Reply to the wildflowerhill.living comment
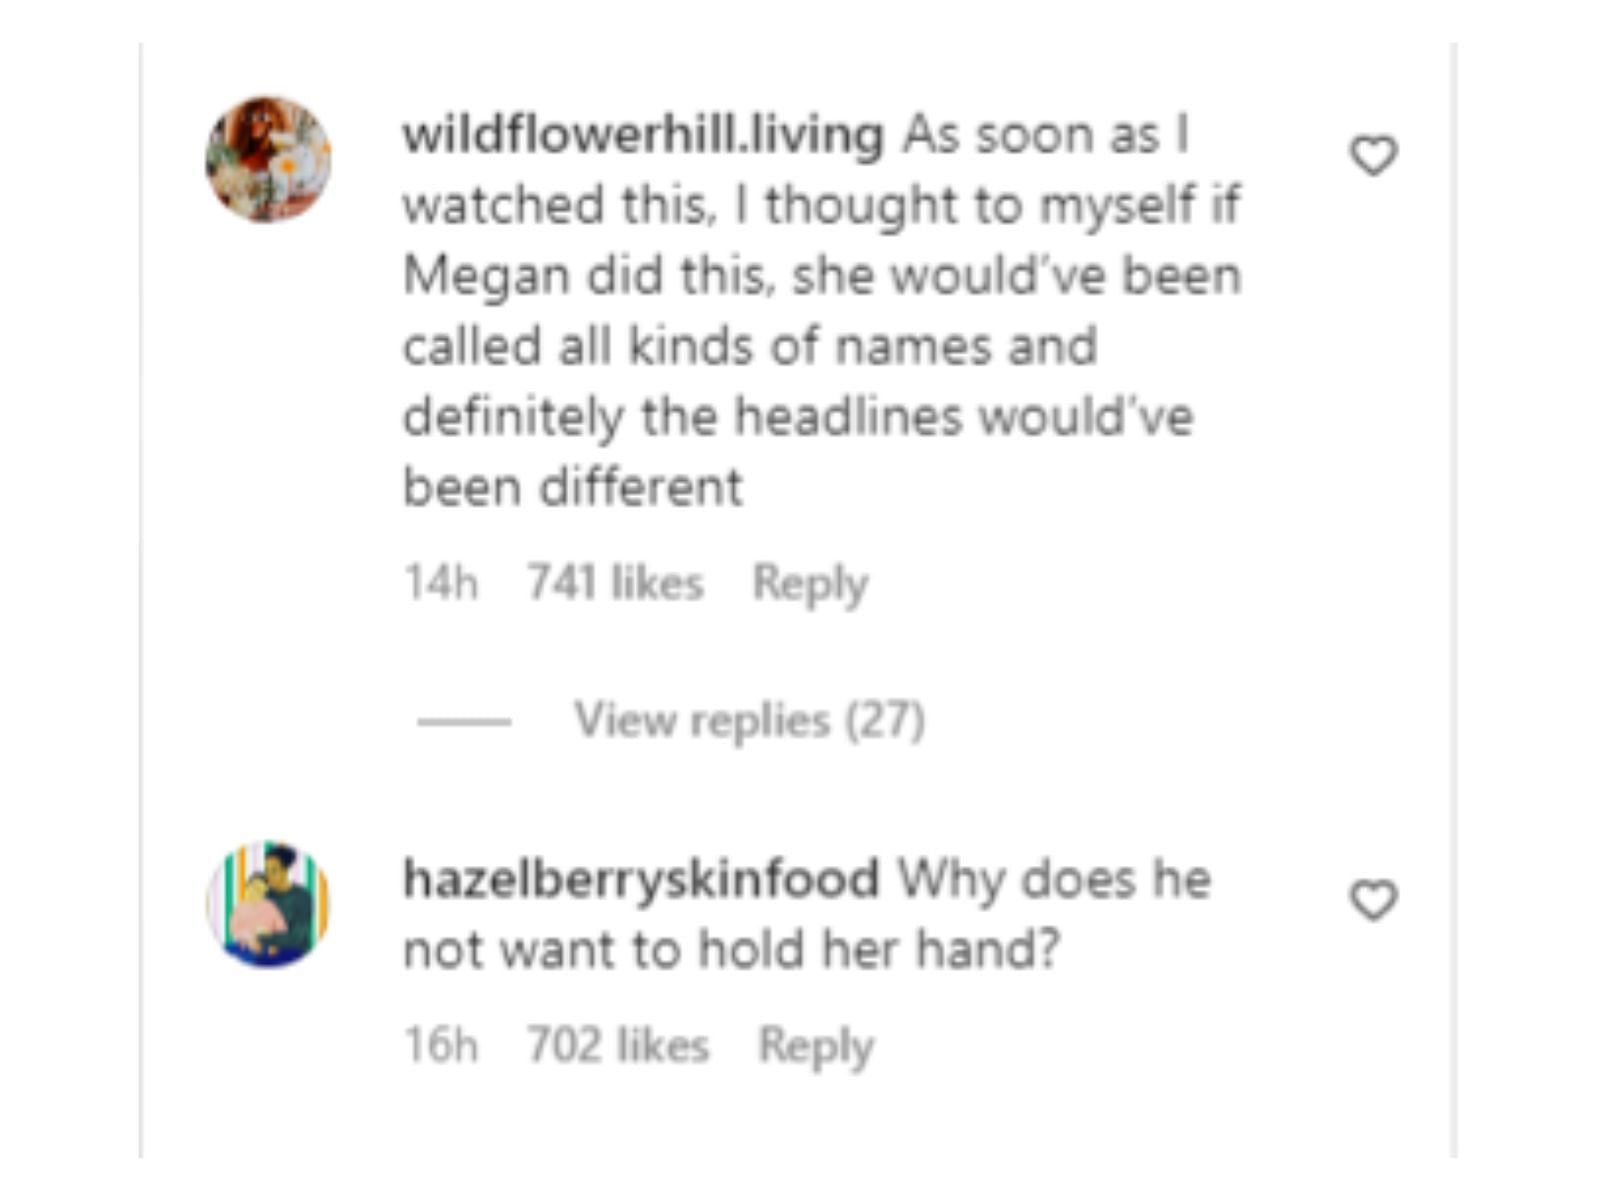Image resolution: width=1600 pixels, height=1201 pixels. point(810,584)
